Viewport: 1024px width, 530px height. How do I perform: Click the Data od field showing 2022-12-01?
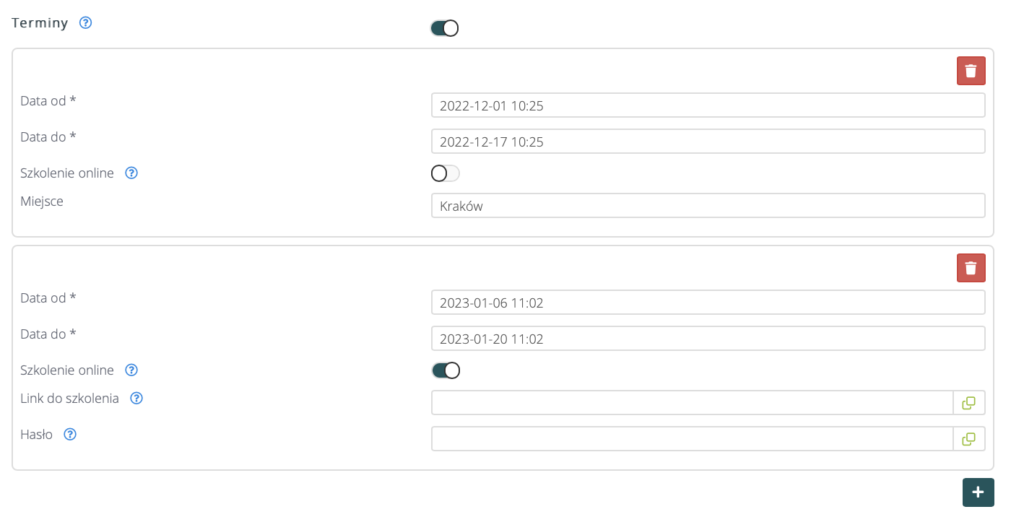[707, 106]
